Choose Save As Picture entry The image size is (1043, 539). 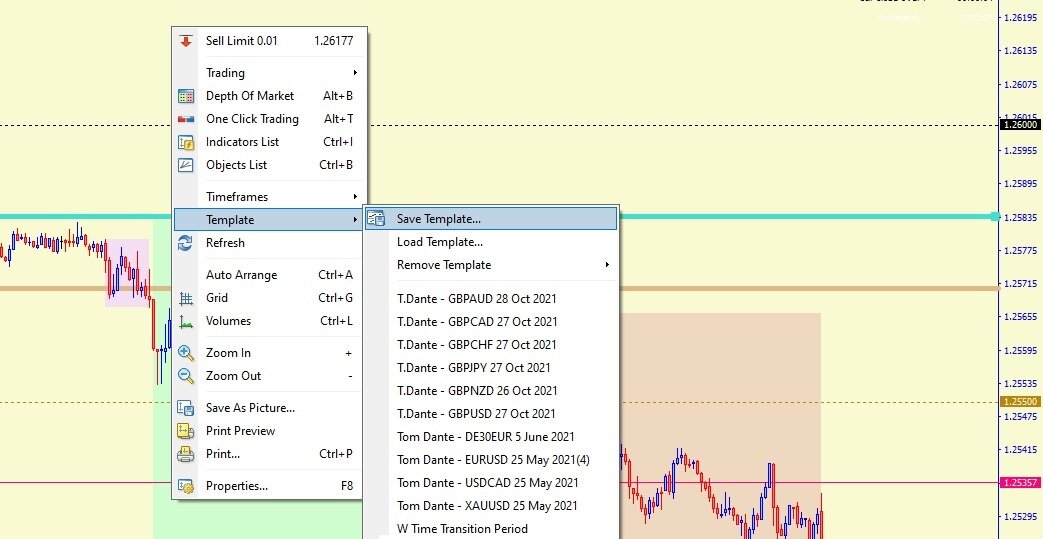click(x=269, y=408)
